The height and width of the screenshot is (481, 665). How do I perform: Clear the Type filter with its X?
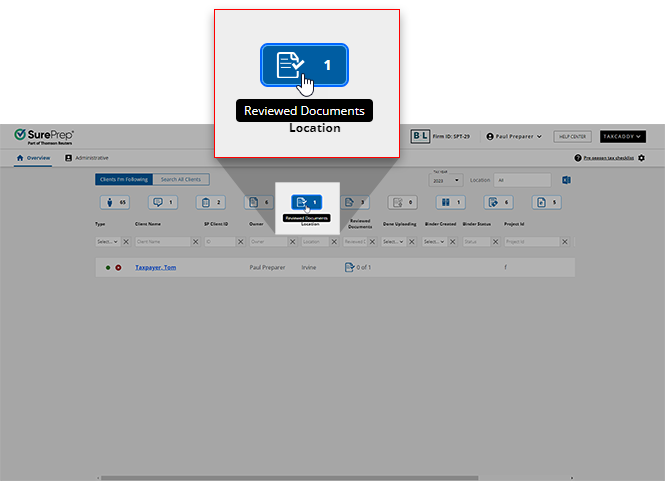pyautogui.click(x=126, y=242)
